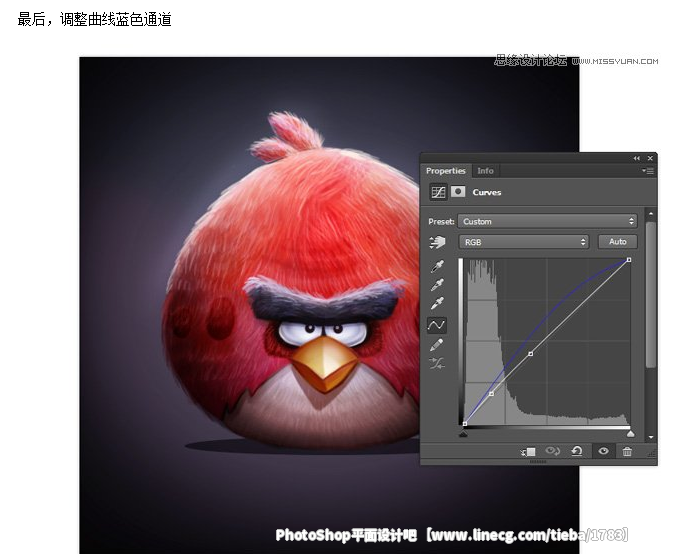This screenshot has width=684, height=554.
Task: Select the black point eyedropper
Action: point(437,266)
